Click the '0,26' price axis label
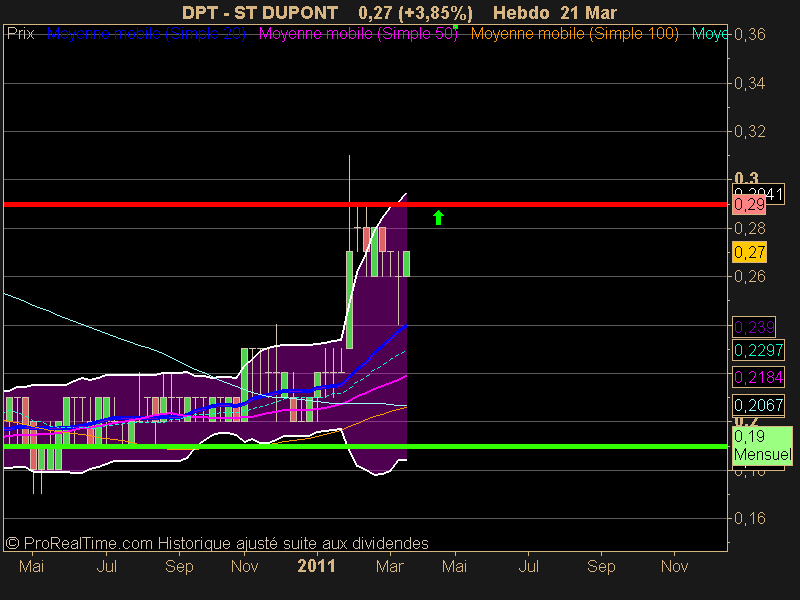The height and width of the screenshot is (600, 800). click(x=749, y=276)
